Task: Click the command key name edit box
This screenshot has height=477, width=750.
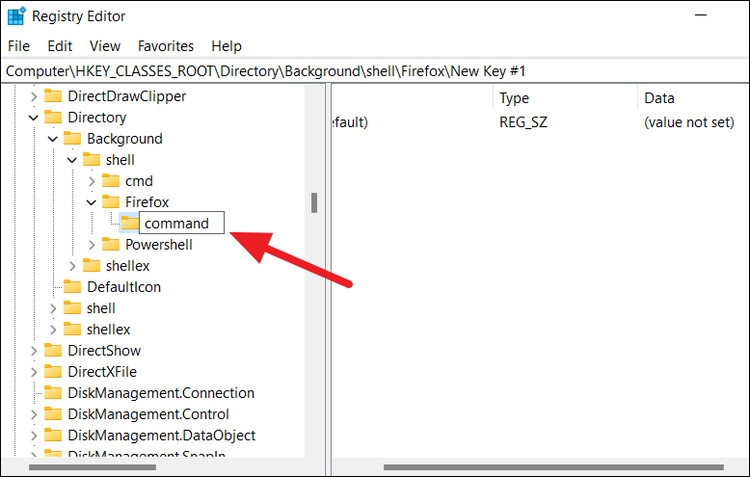Action: [181, 223]
